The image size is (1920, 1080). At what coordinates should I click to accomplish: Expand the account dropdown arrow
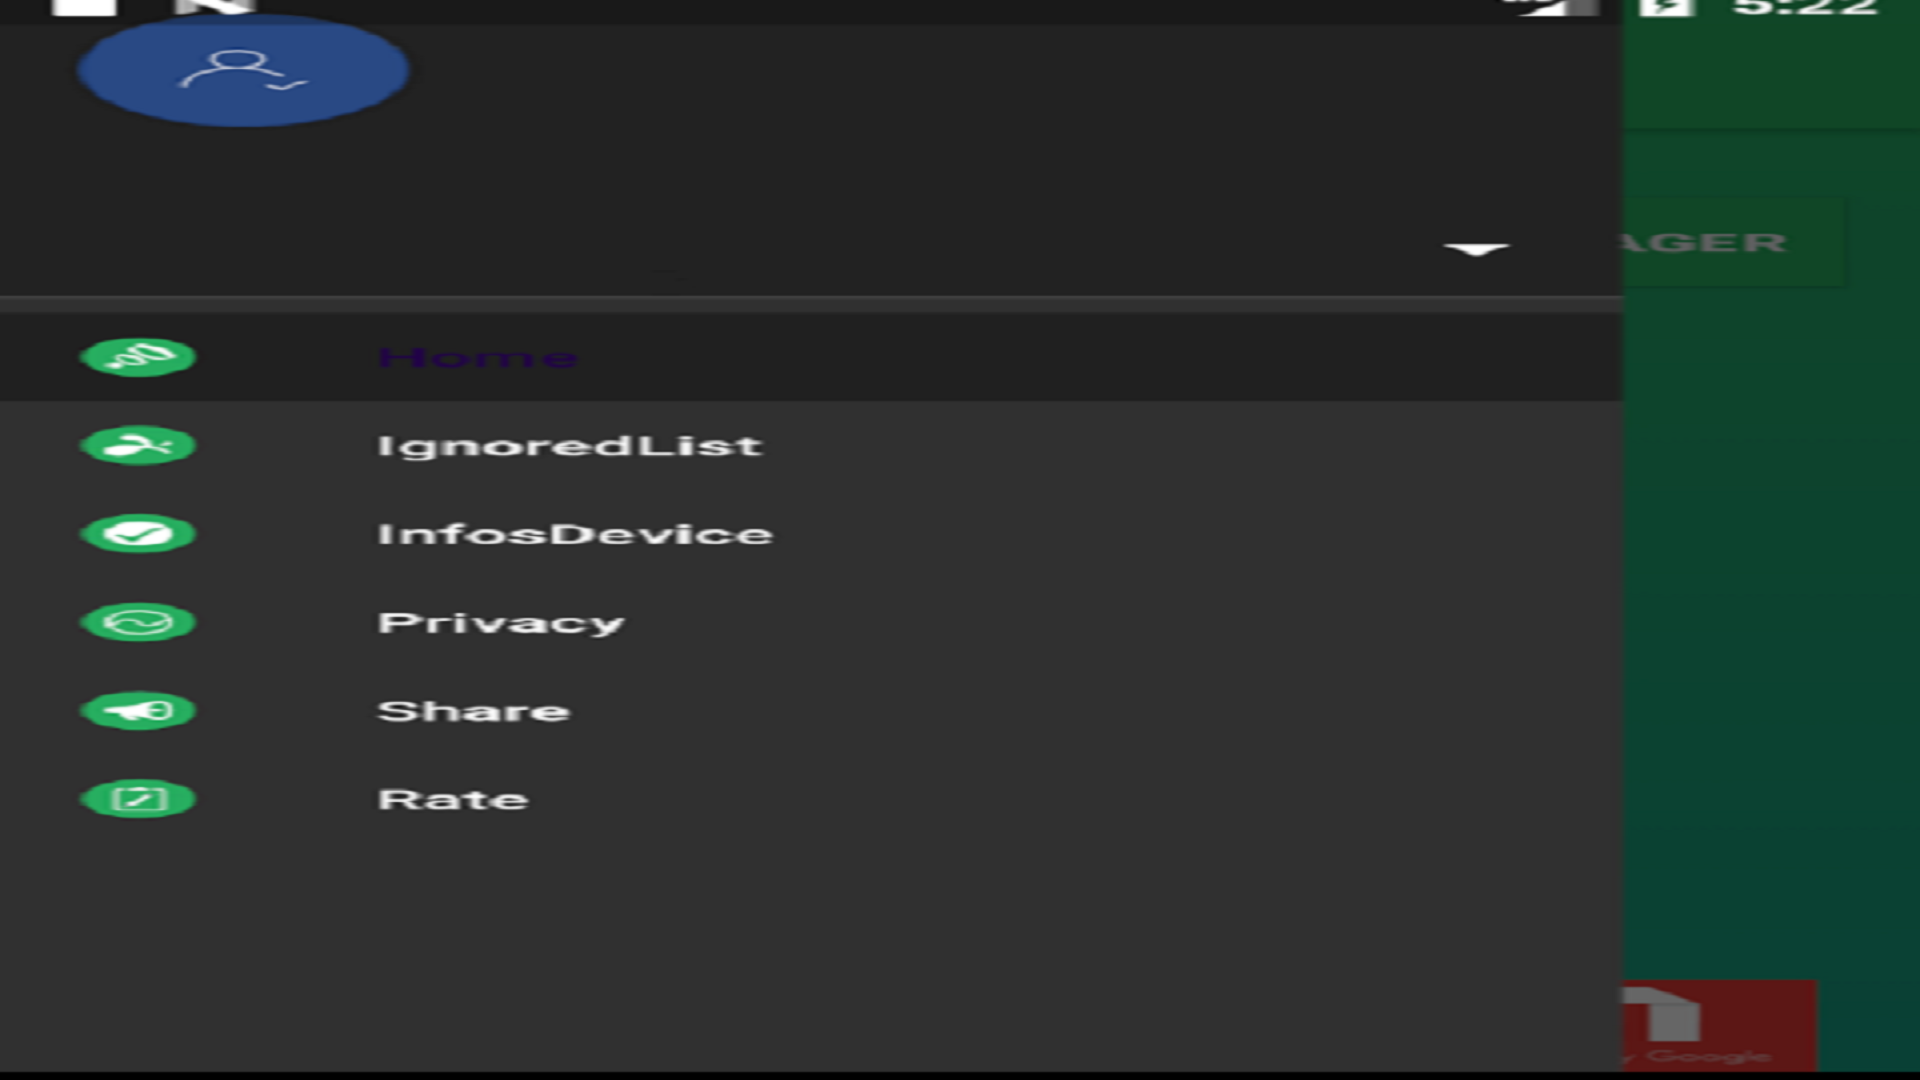pyautogui.click(x=1476, y=249)
